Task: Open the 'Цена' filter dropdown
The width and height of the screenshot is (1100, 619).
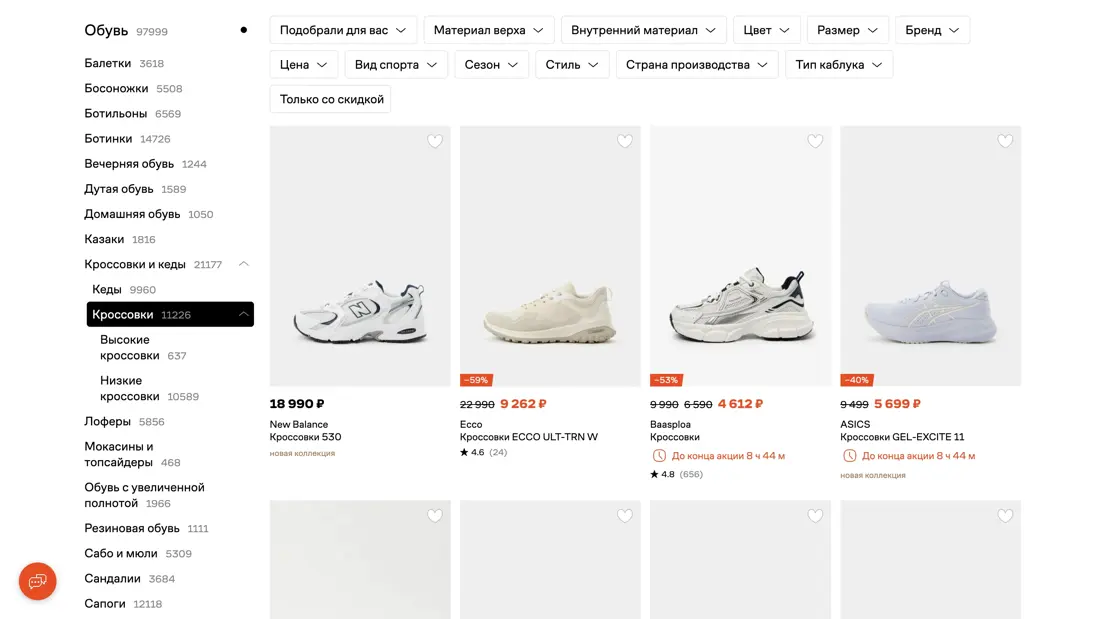Action: (304, 65)
